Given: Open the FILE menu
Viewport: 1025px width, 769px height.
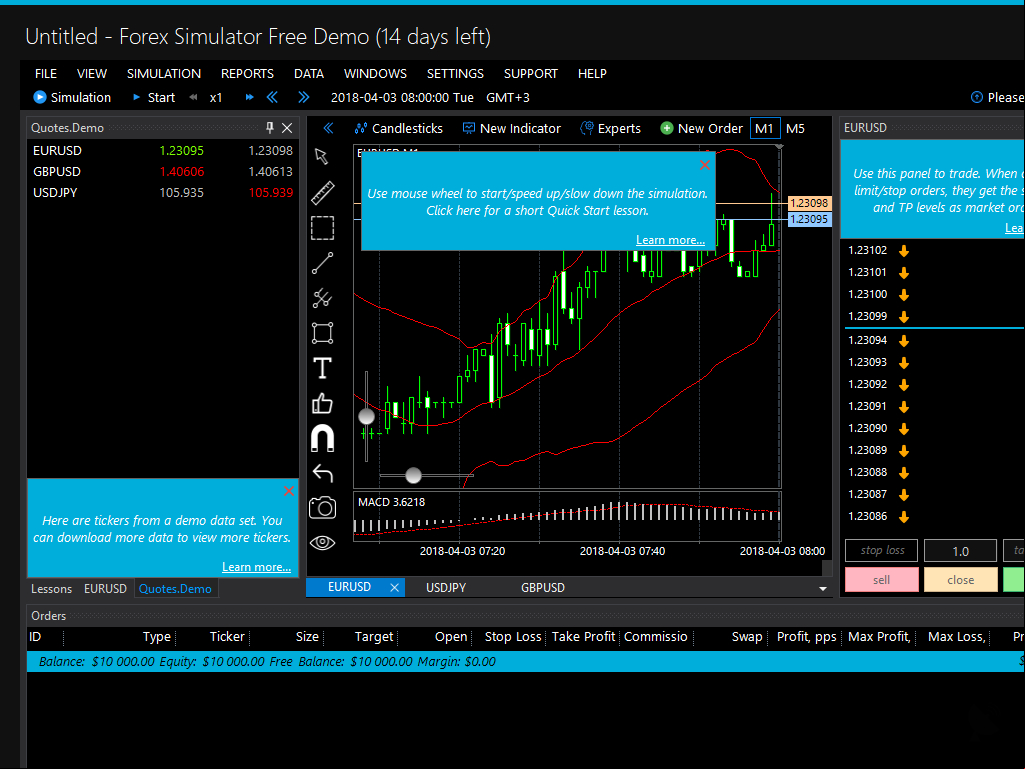Looking at the screenshot, I should coord(46,73).
